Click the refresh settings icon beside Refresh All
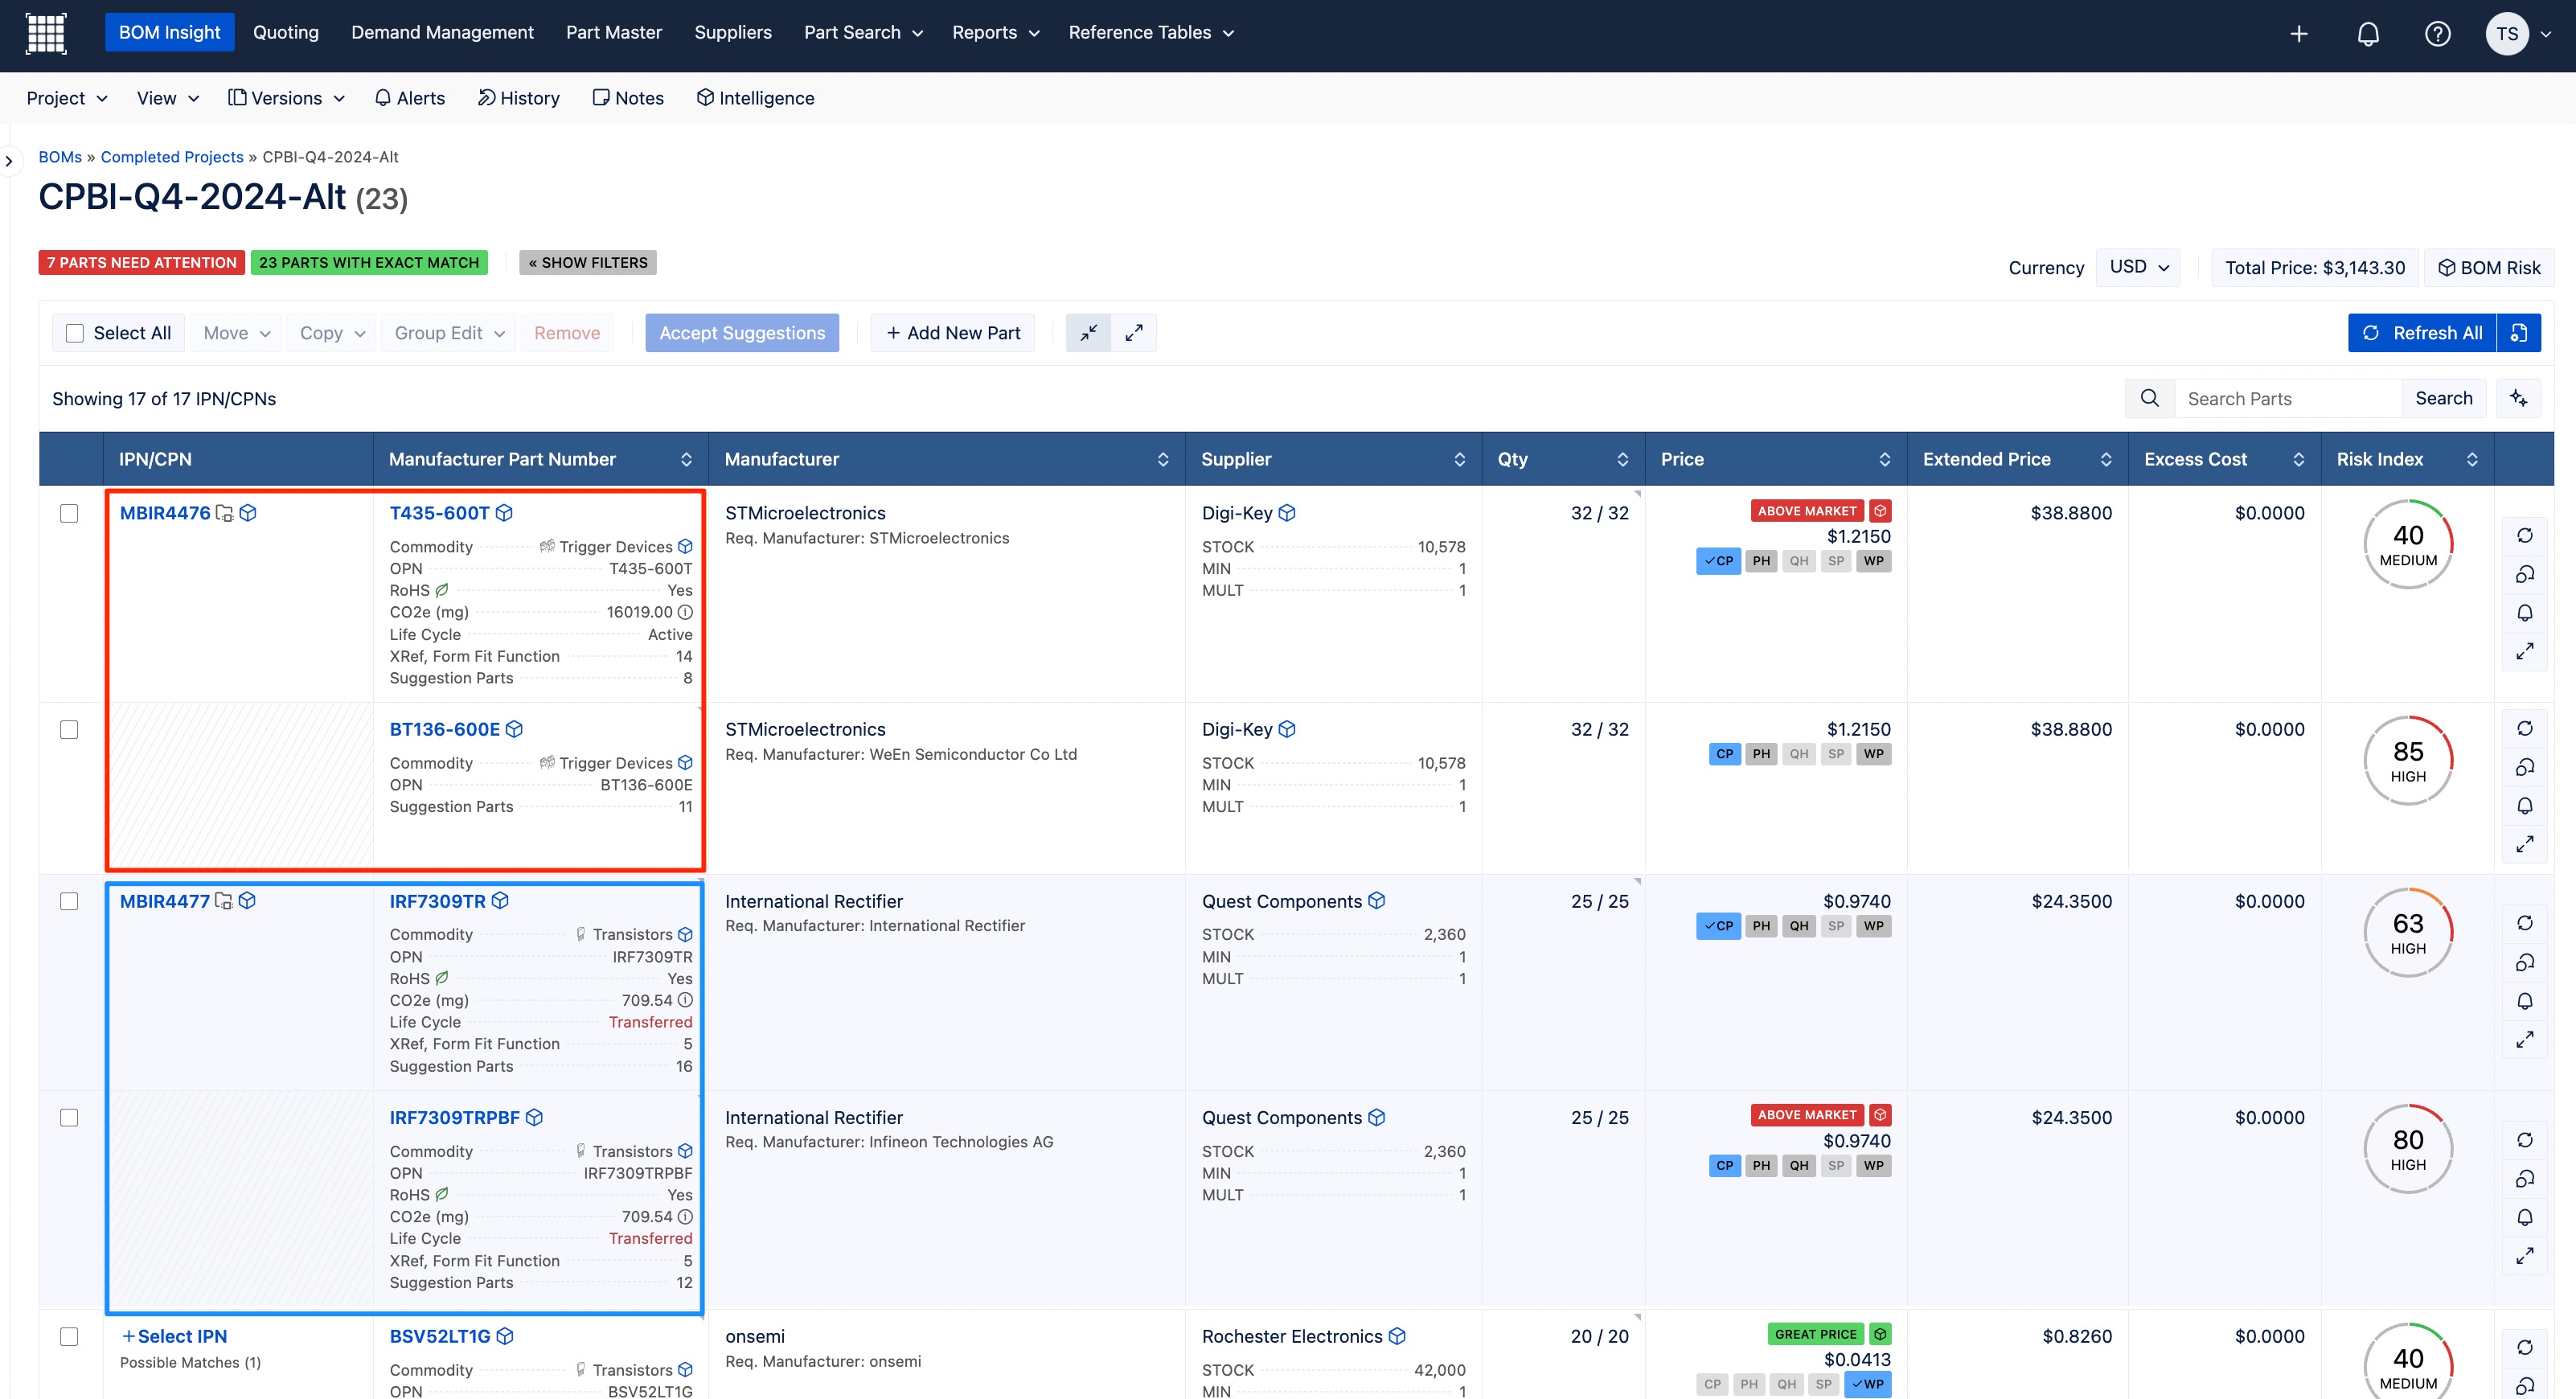This screenshot has width=2576, height=1399. (2519, 333)
